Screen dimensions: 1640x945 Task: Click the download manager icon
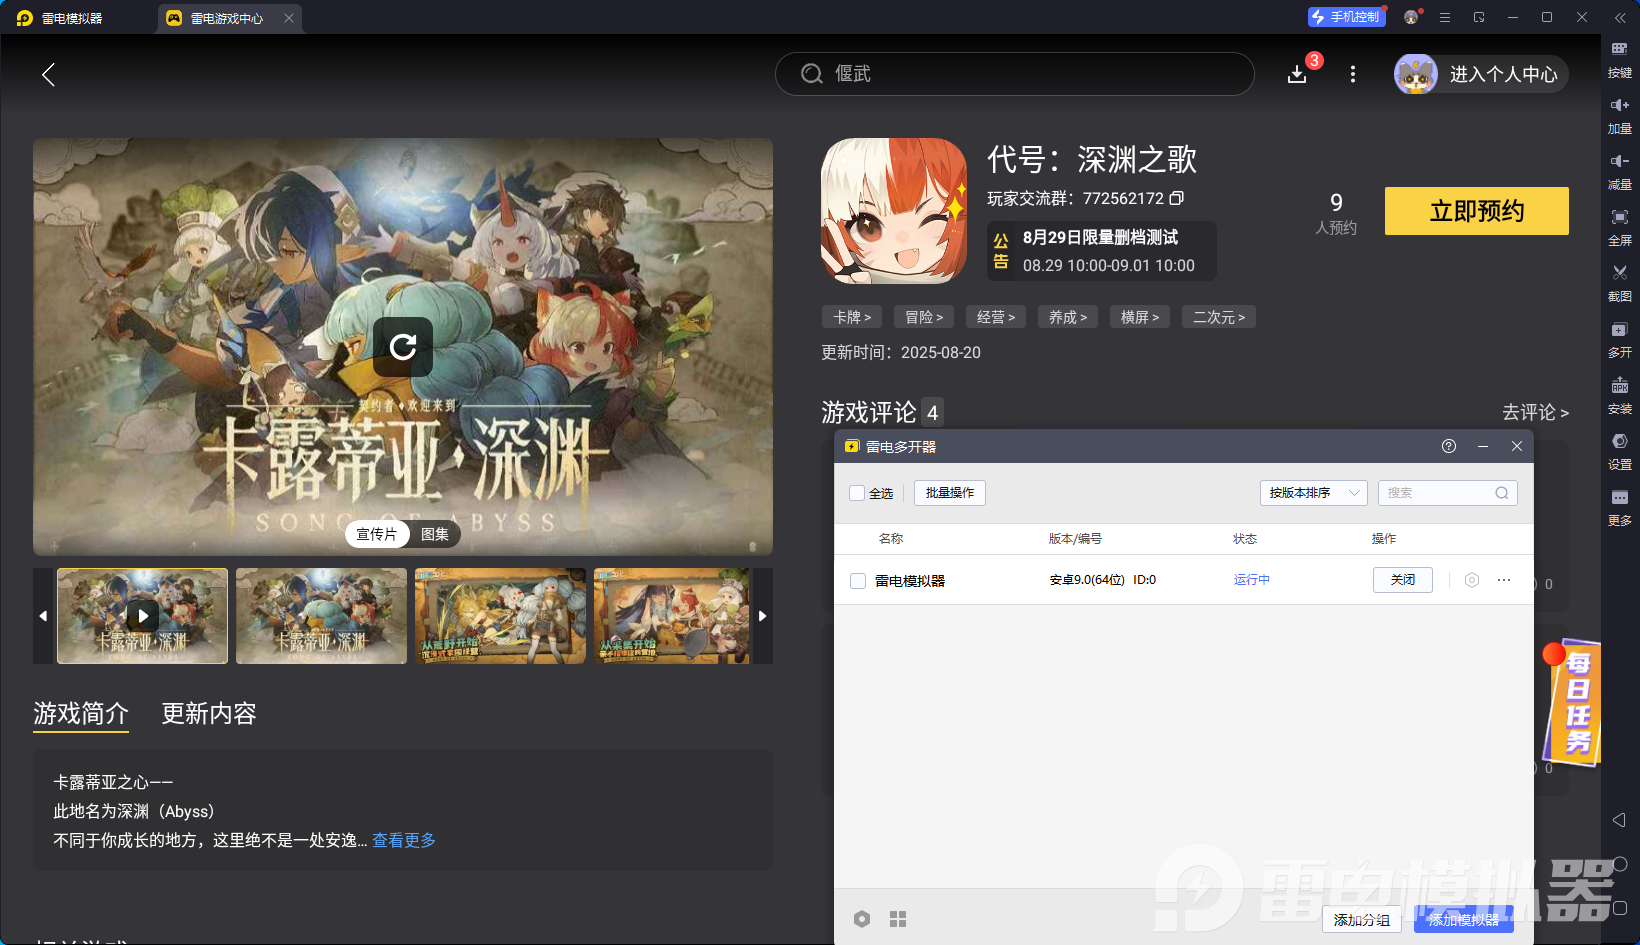[x=1297, y=75]
